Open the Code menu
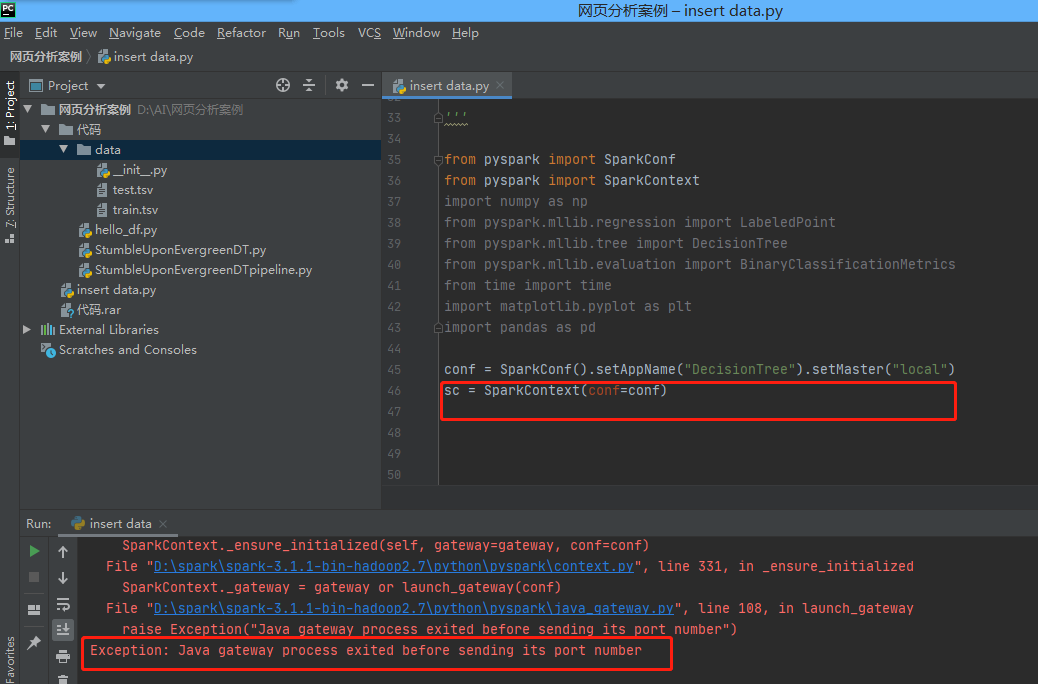This screenshot has height=684, width=1038. 189,32
